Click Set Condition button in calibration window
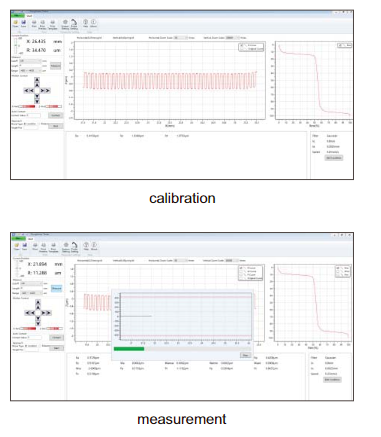This screenshot has height=437, width=381. point(334,158)
